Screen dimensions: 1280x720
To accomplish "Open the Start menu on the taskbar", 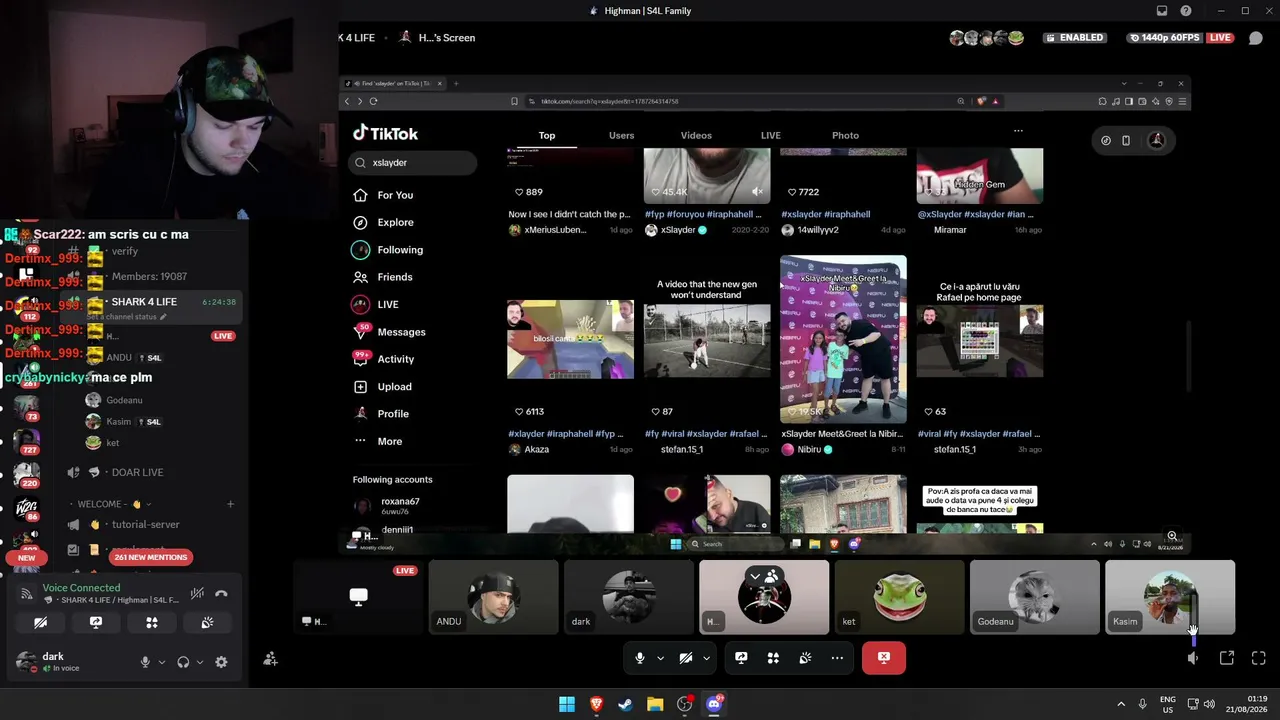I will (x=567, y=704).
